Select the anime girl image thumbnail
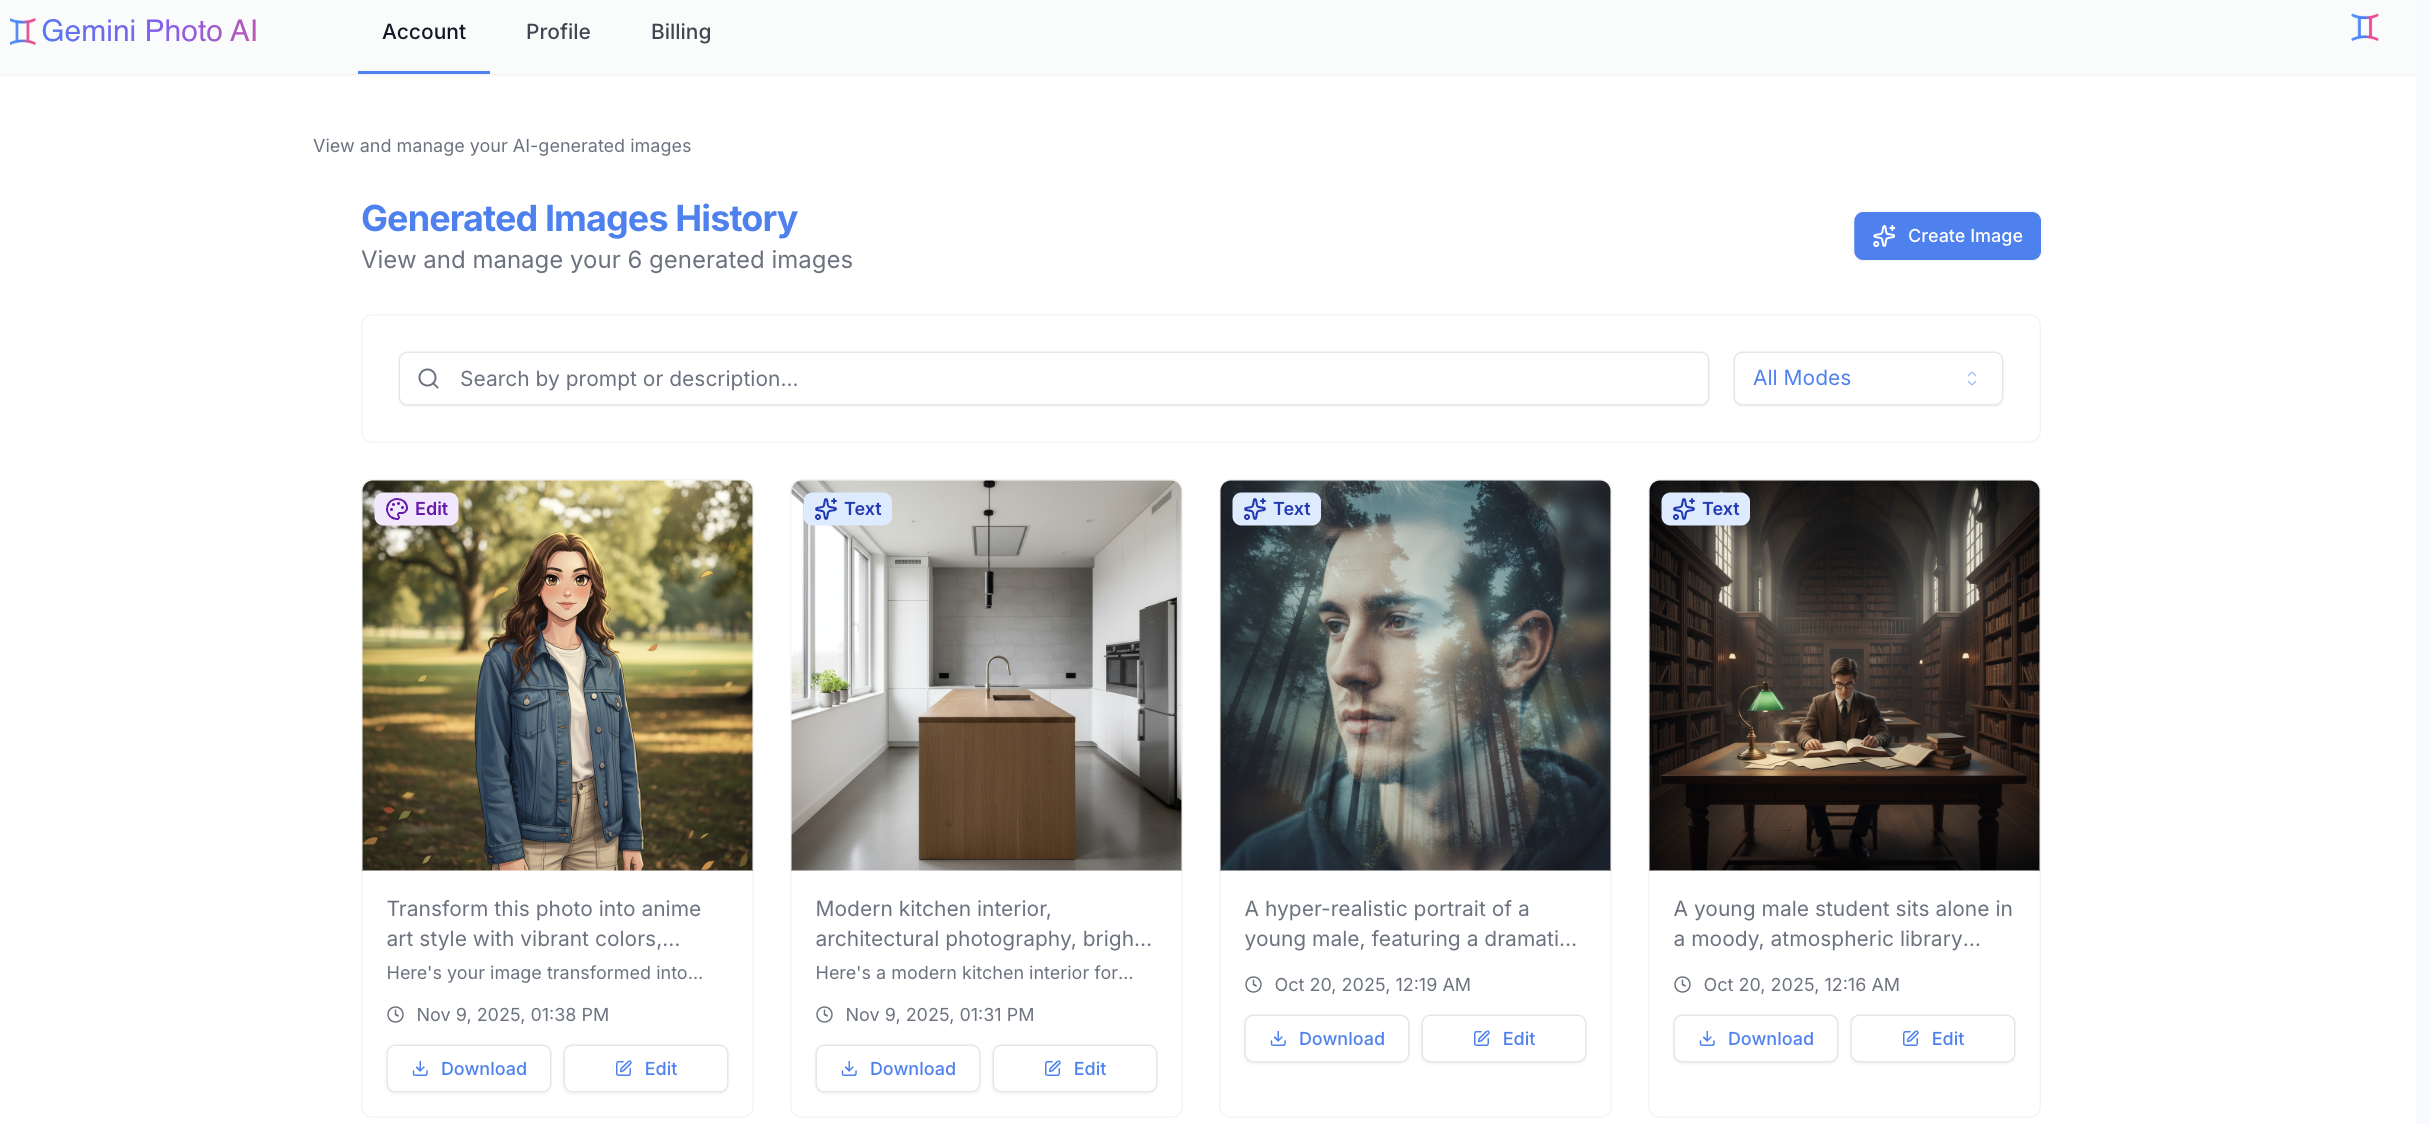Screen dimensions: 2430x1124 [557, 674]
